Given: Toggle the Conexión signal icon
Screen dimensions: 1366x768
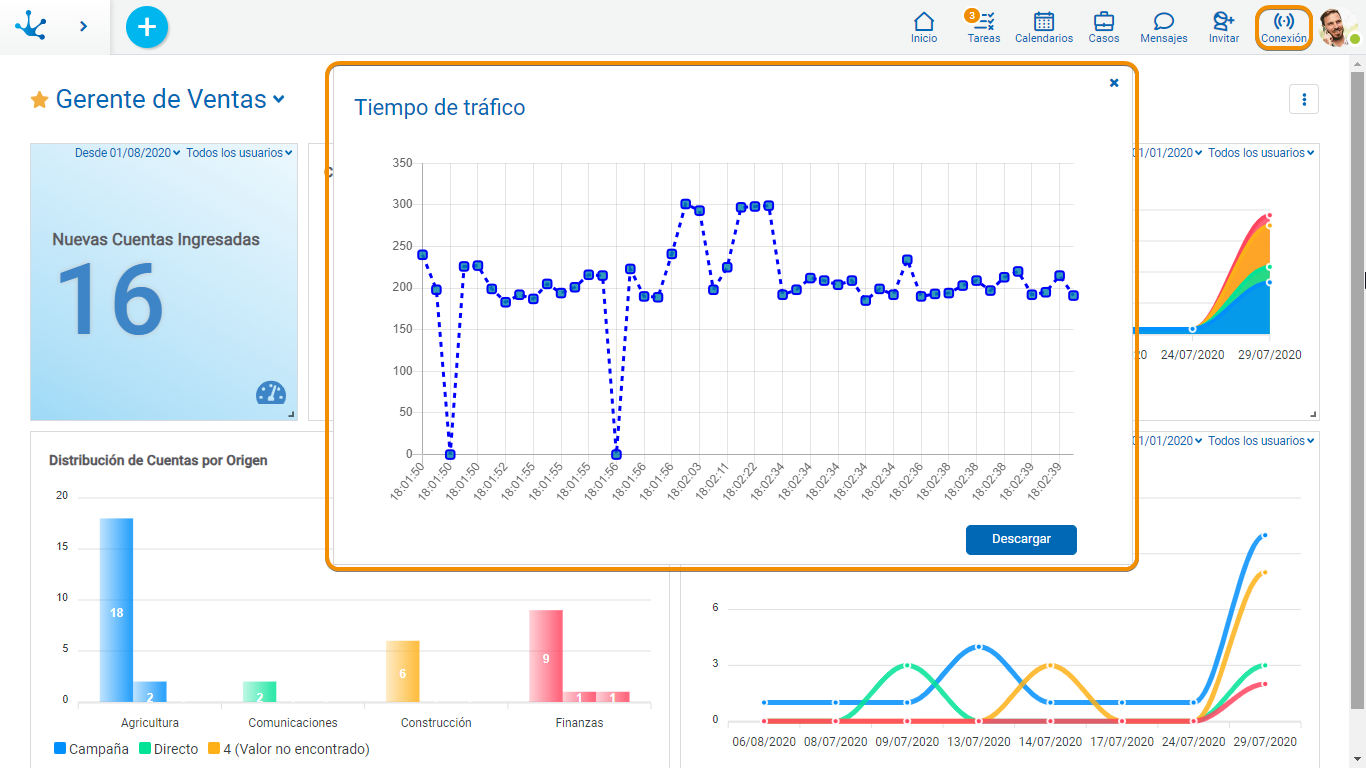Looking at the screenshot, I should tap(1283, 27).
